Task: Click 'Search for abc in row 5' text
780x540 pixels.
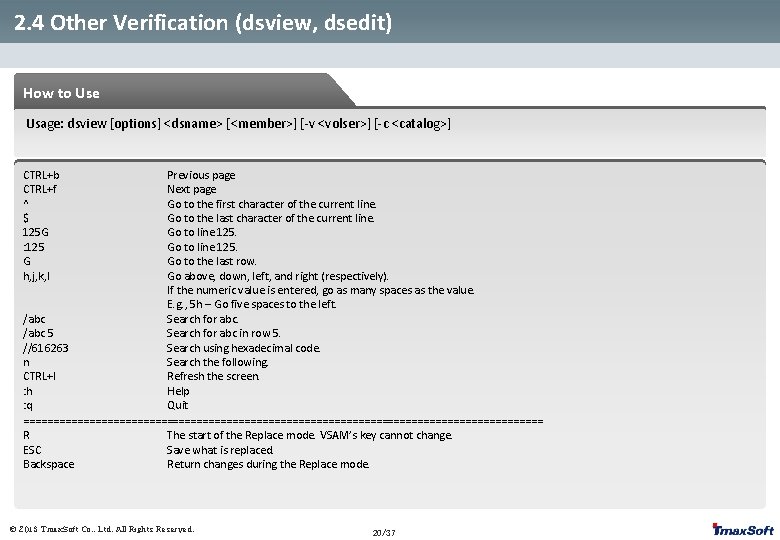Action: coord(224,333)
